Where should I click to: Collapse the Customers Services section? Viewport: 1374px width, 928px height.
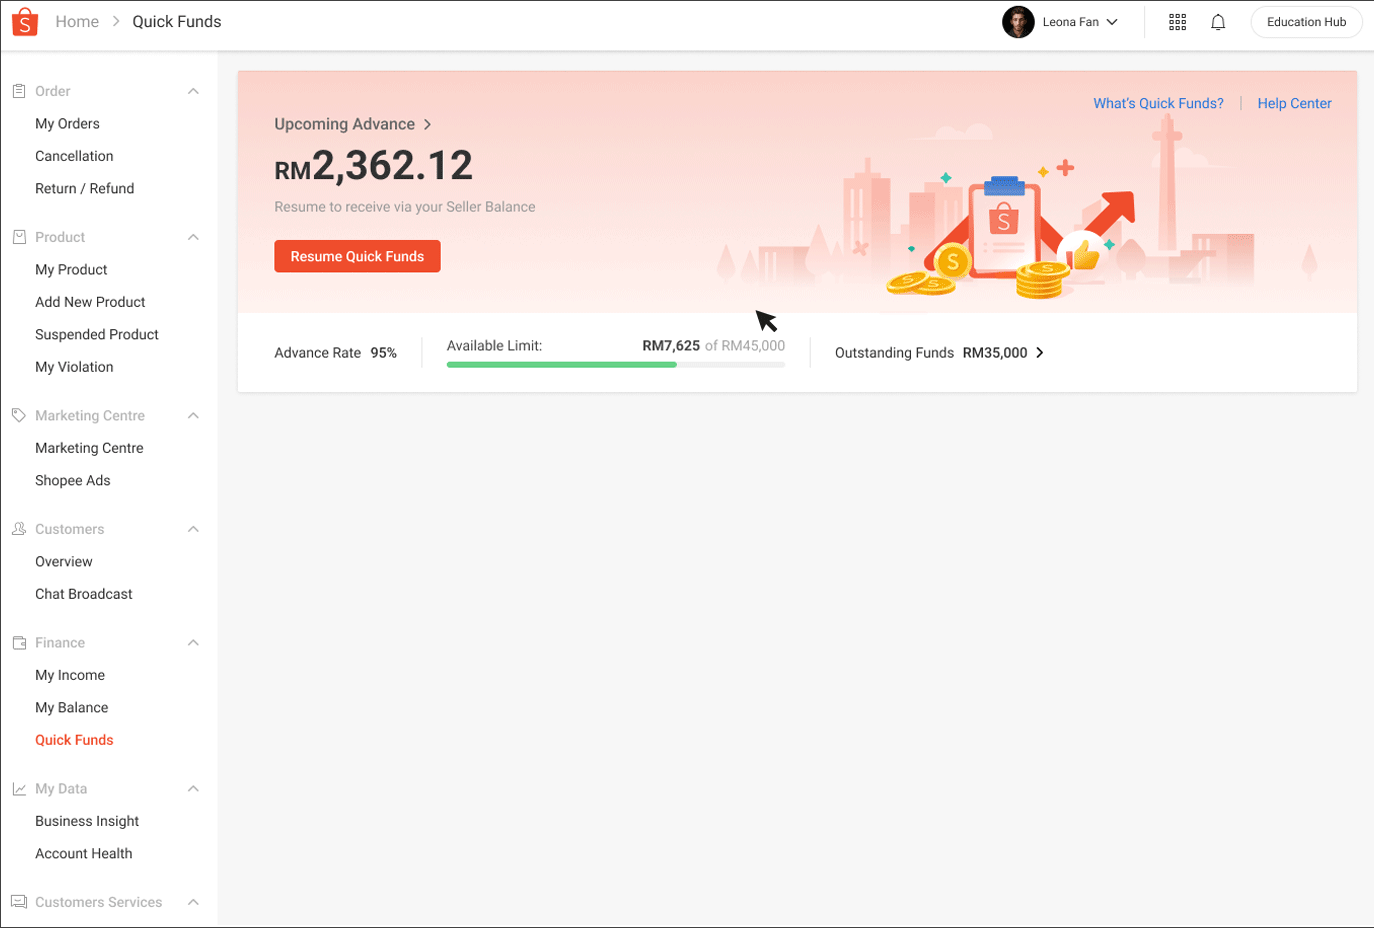tap(194, 902)
